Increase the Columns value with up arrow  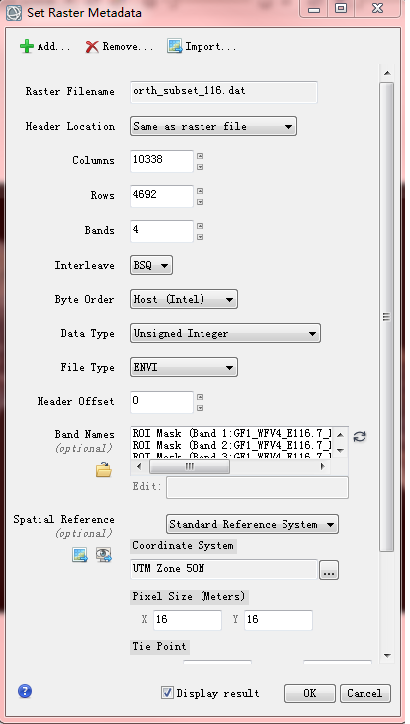click(x=200, y=156)
